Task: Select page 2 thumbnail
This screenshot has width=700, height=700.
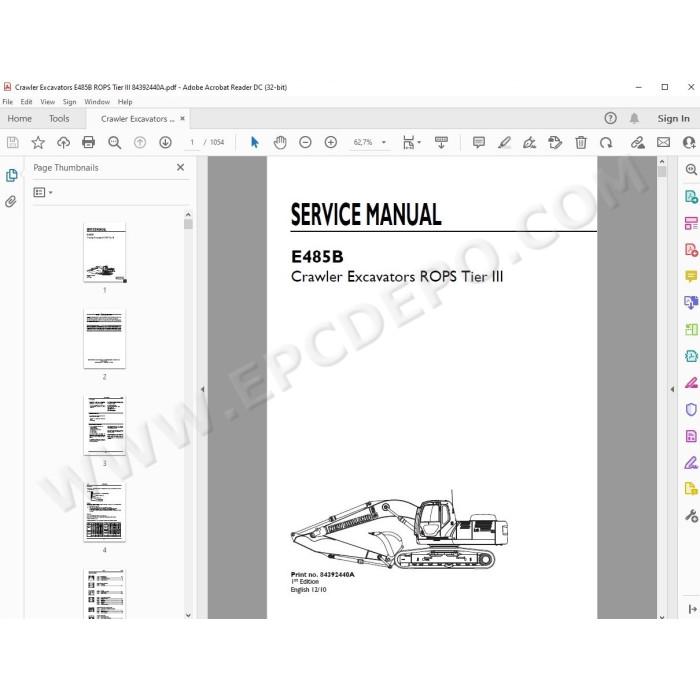Action: pyautogui.click(x=104, y=338)
